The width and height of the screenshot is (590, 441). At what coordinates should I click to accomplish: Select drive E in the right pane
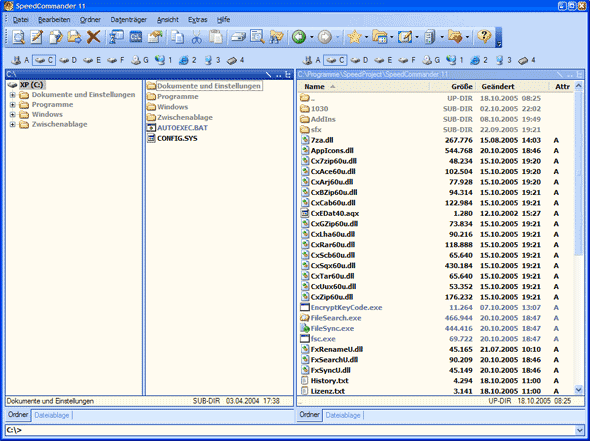384,60
